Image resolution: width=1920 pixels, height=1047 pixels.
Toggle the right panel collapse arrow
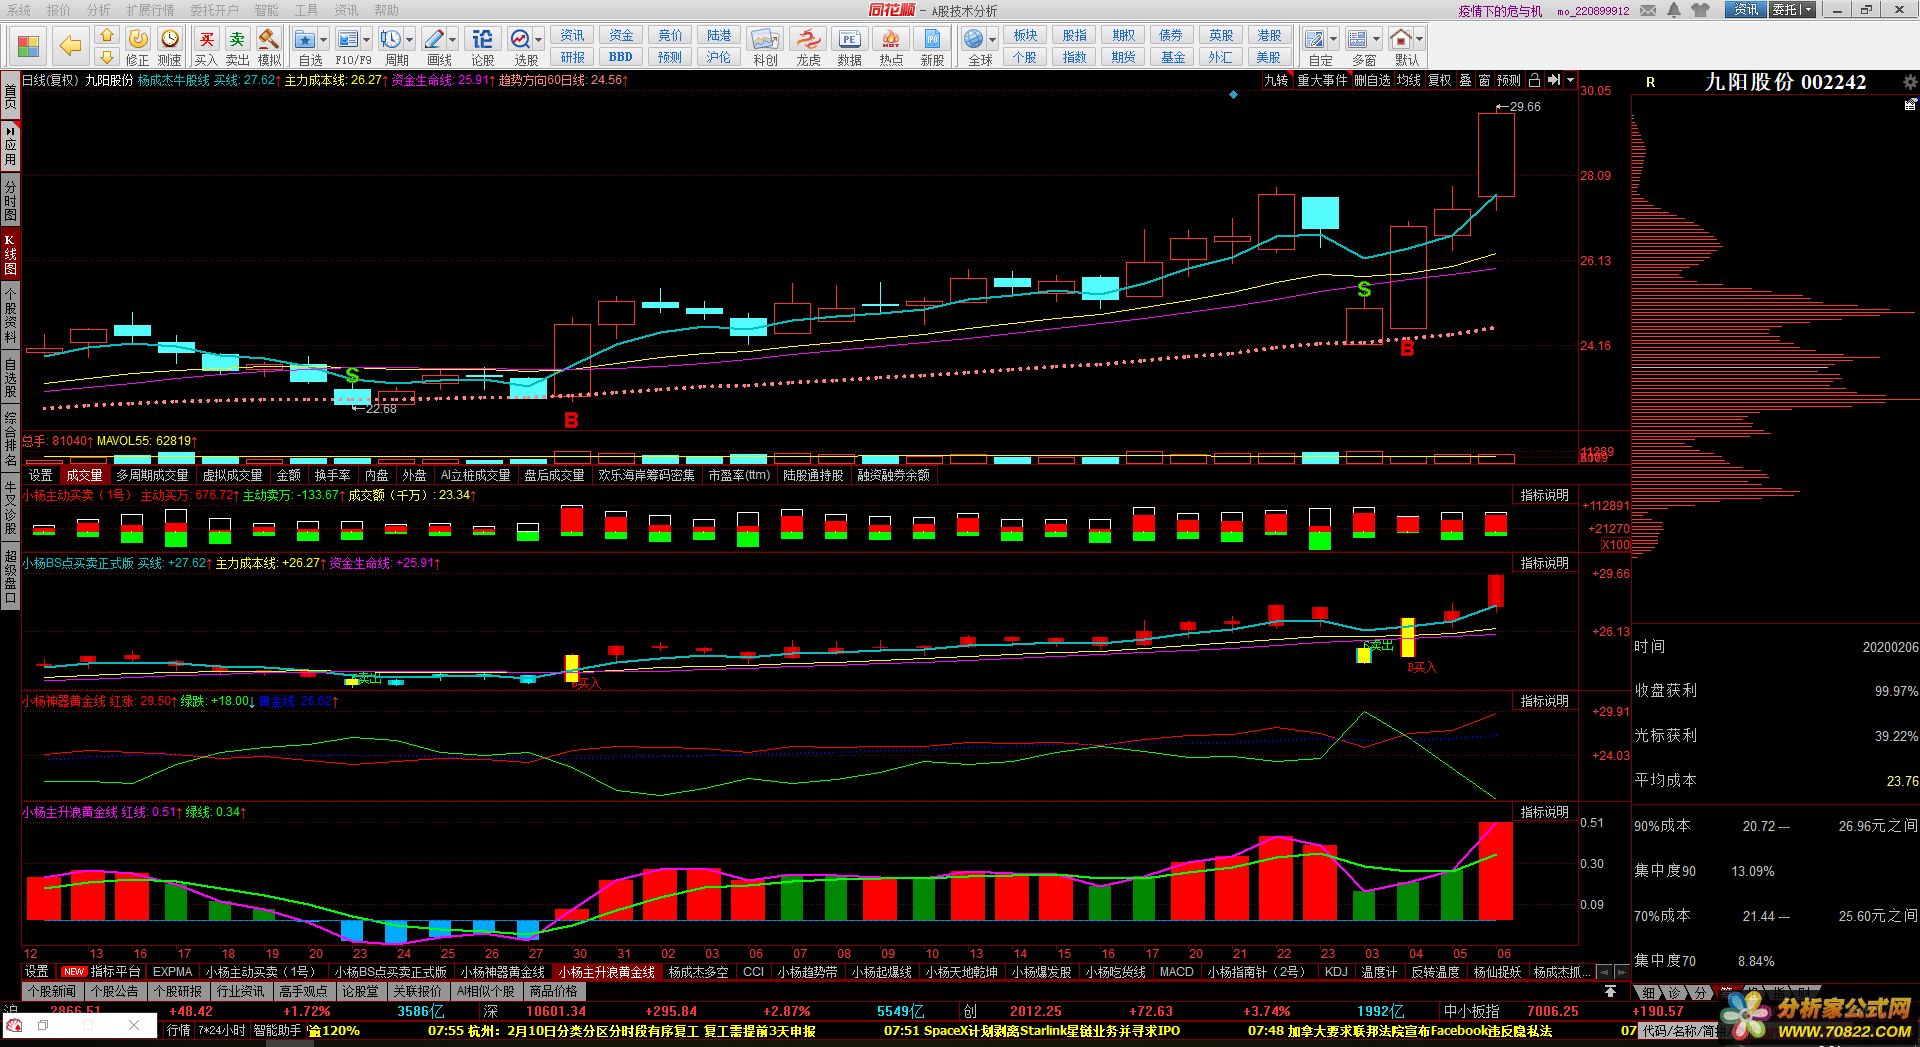(x=1554, y=80)
